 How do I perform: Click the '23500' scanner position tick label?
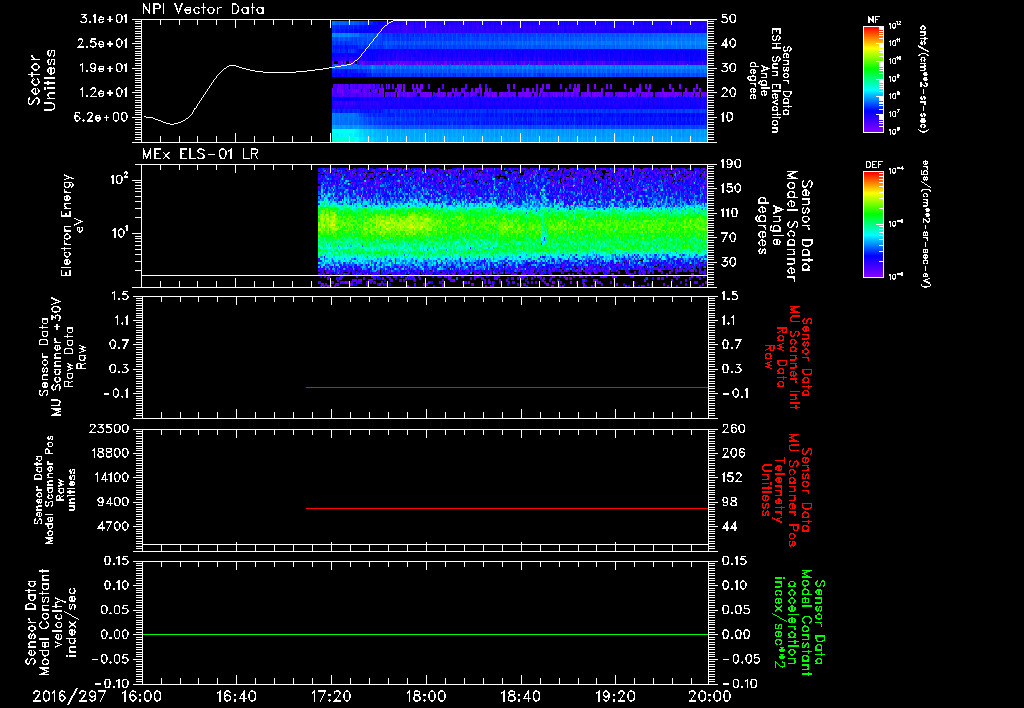(x=109, y=428)
